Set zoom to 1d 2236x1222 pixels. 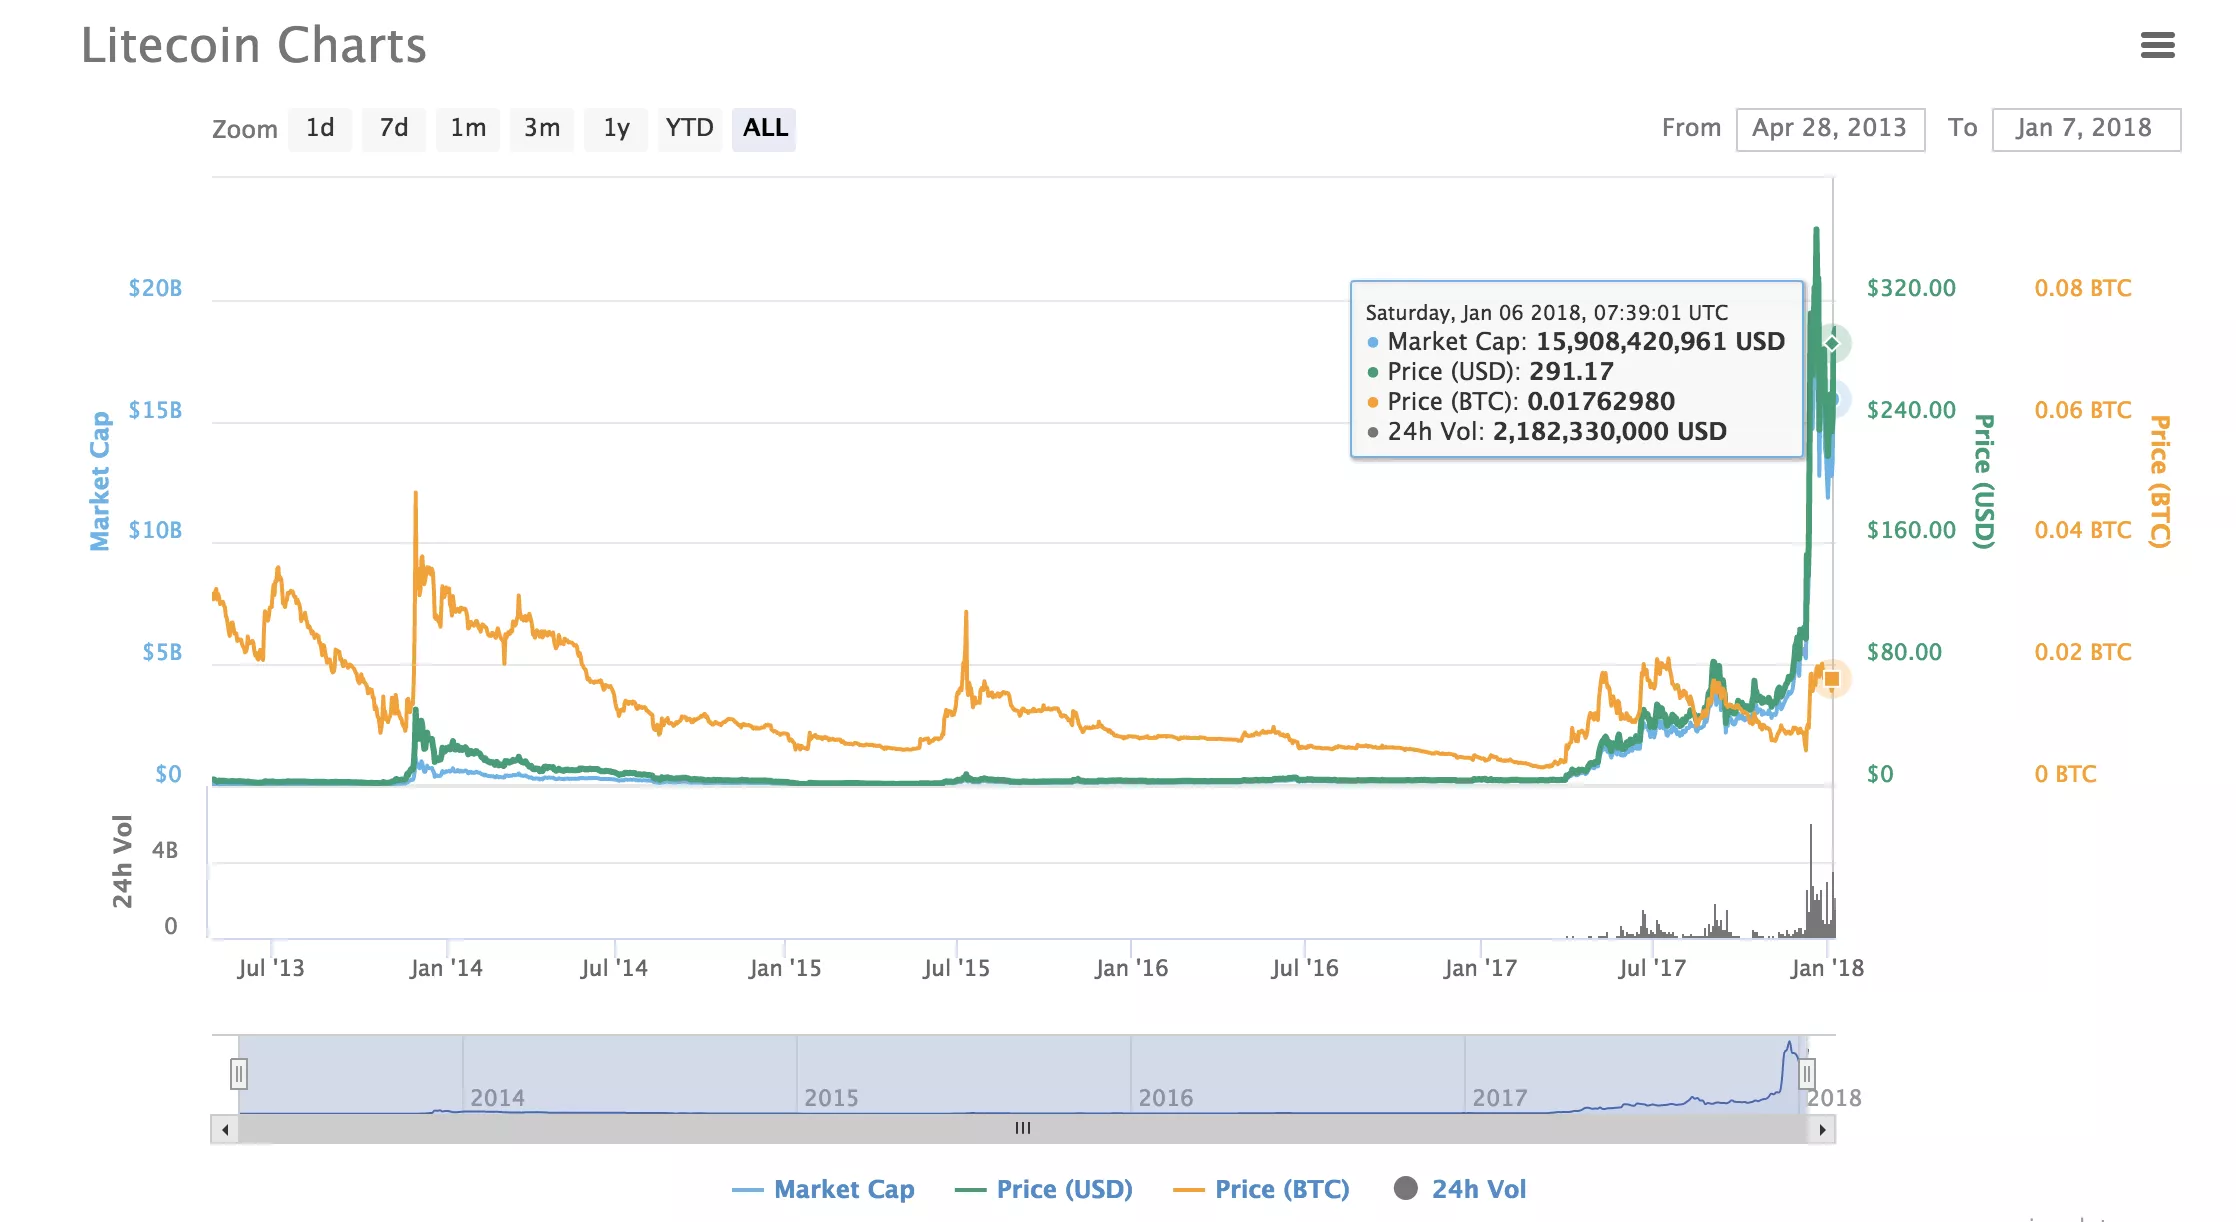tap(320, 129)
